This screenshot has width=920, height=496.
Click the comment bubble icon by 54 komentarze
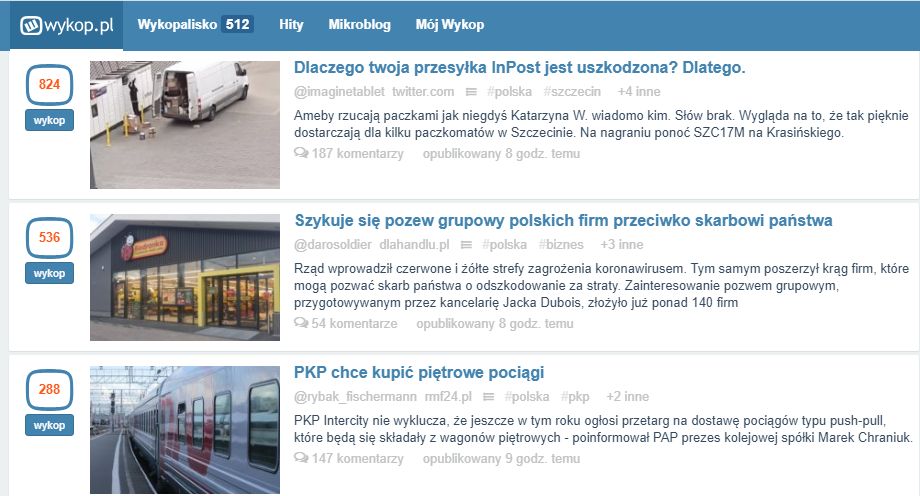(x=301, y=323)
